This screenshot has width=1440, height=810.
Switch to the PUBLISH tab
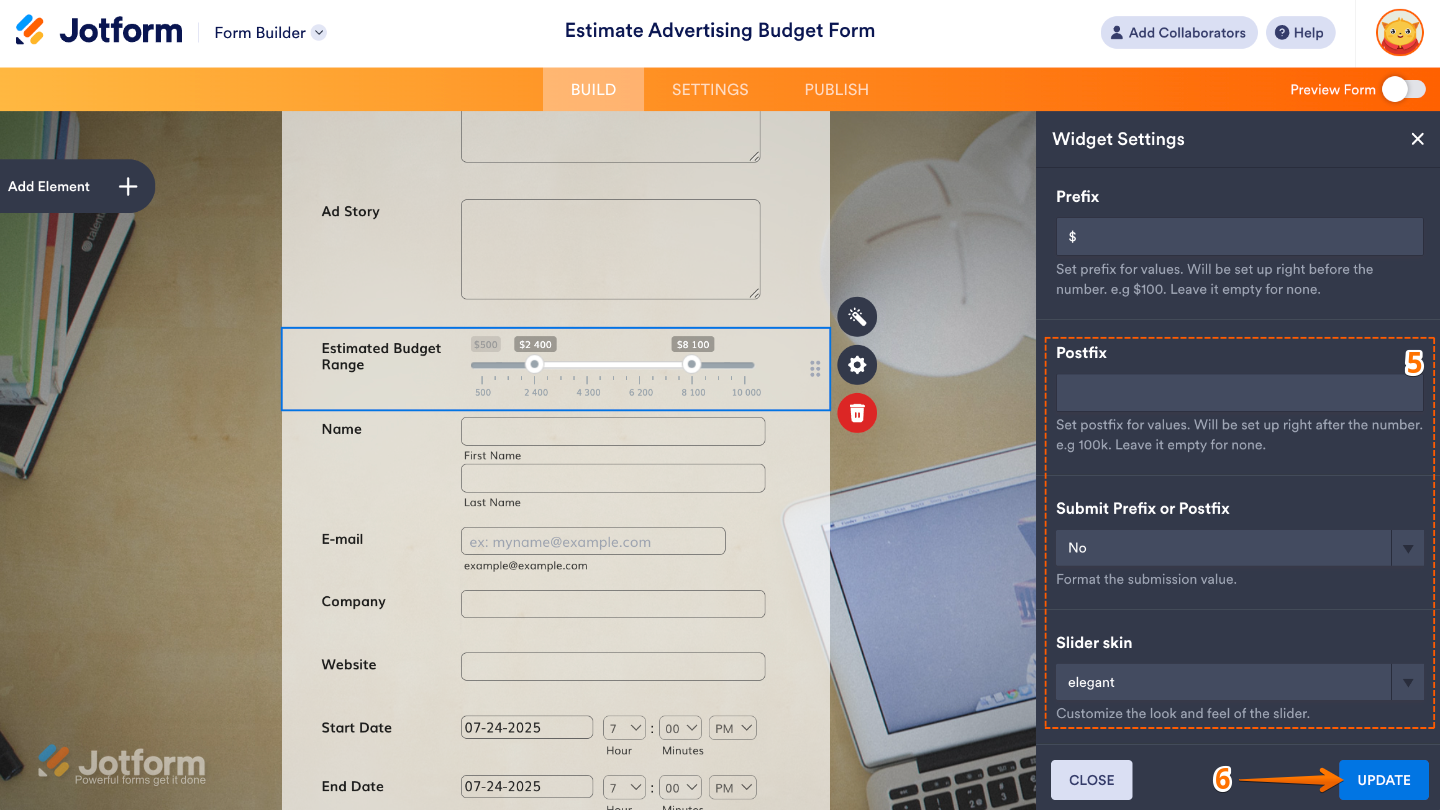click(836, 89)
